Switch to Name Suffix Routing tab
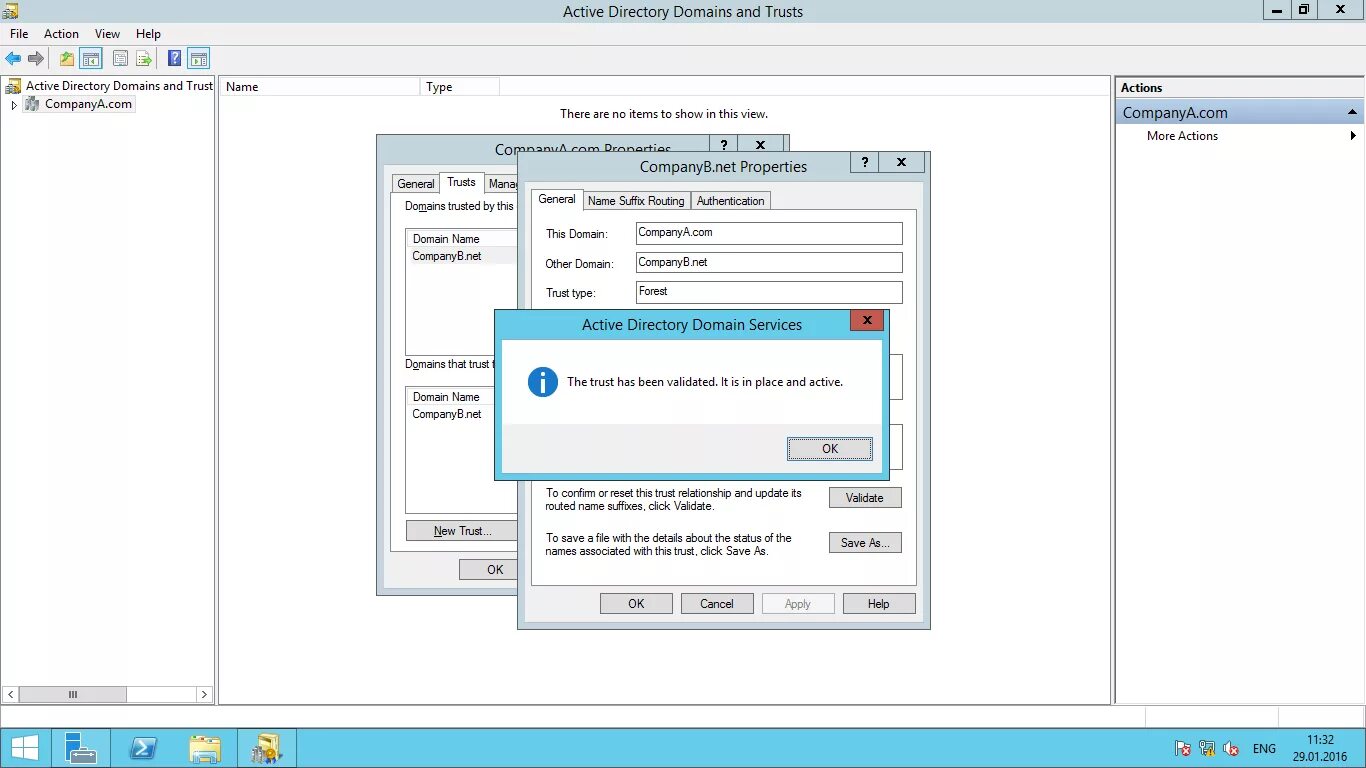 (x=636, y=201)
